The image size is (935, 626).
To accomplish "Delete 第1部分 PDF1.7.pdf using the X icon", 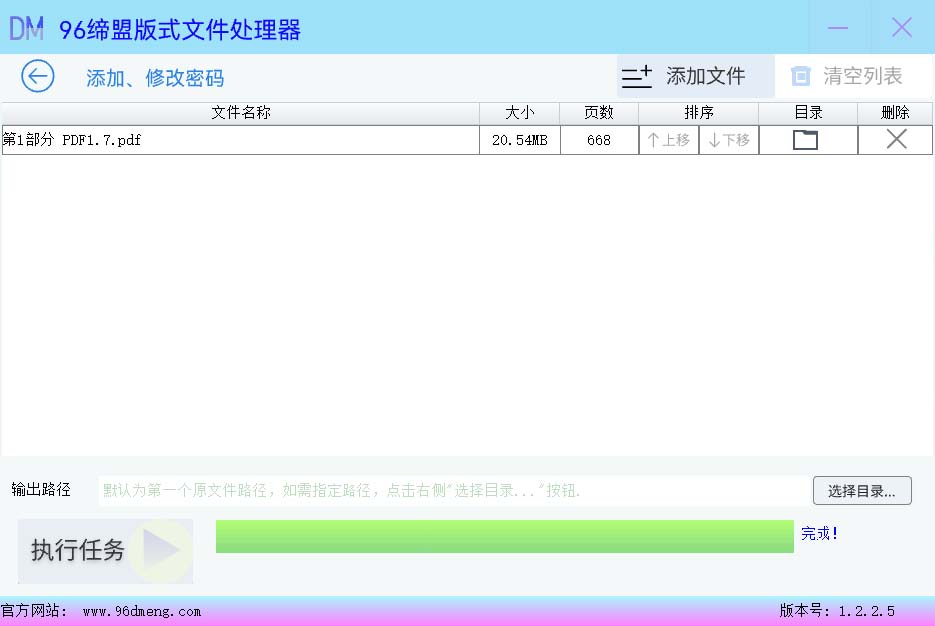I will click(896, 140).
